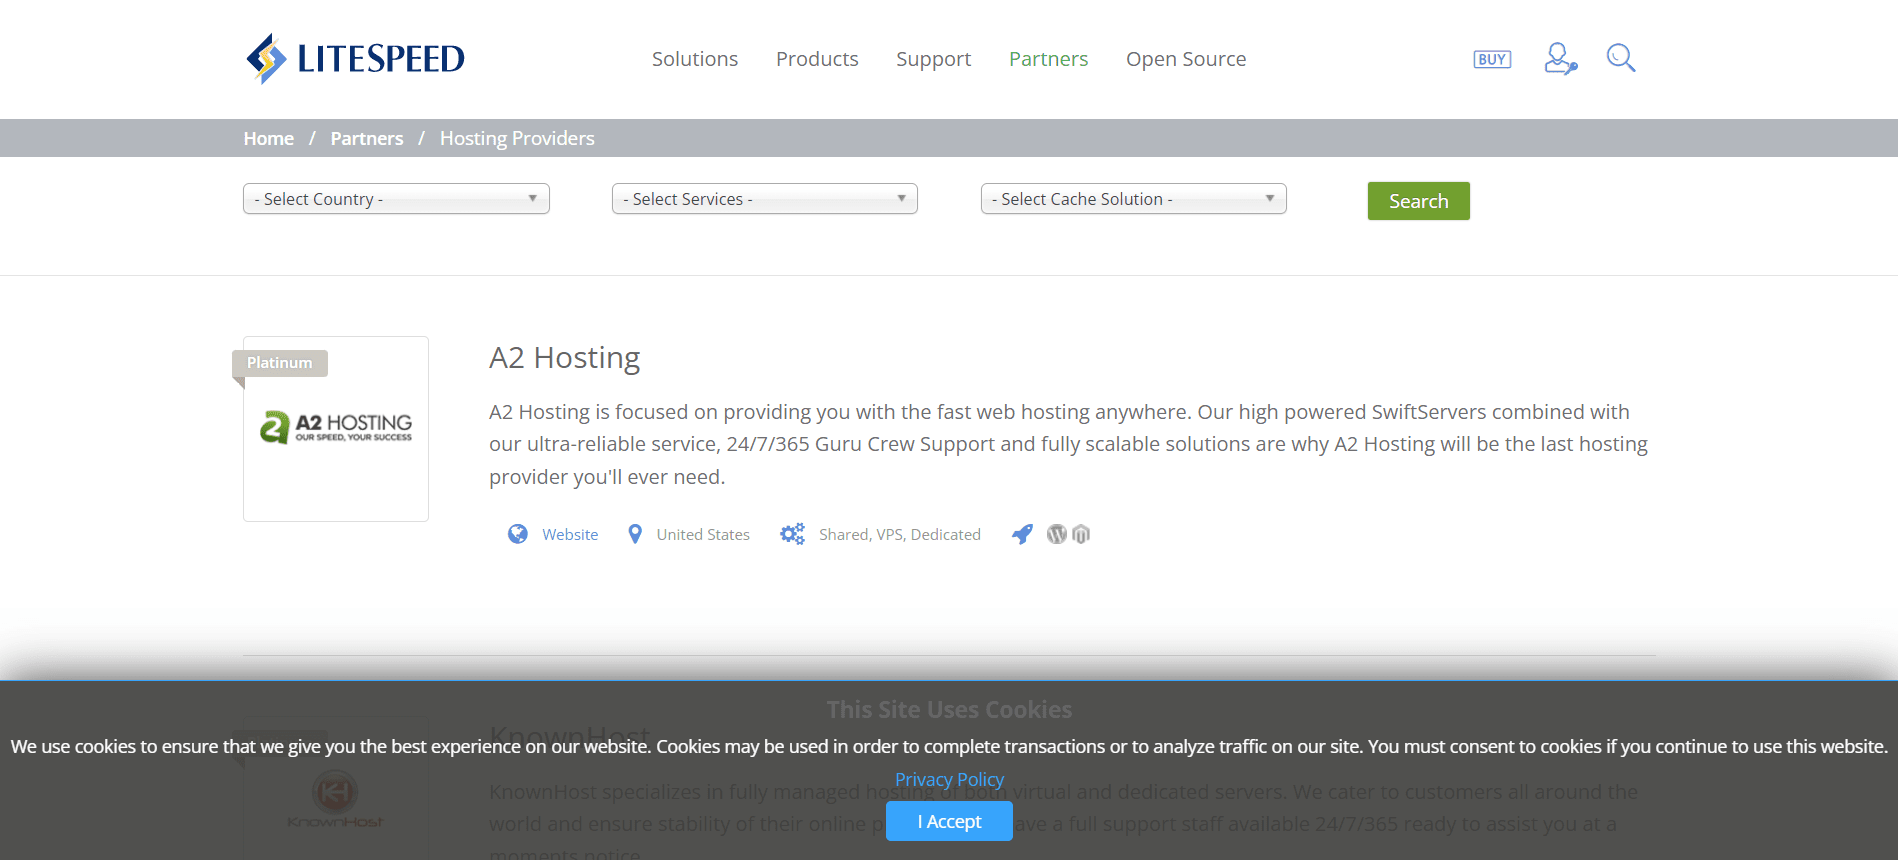Click the gears services icon
This screenshot has width=1898, height=860.
point(792,534)
